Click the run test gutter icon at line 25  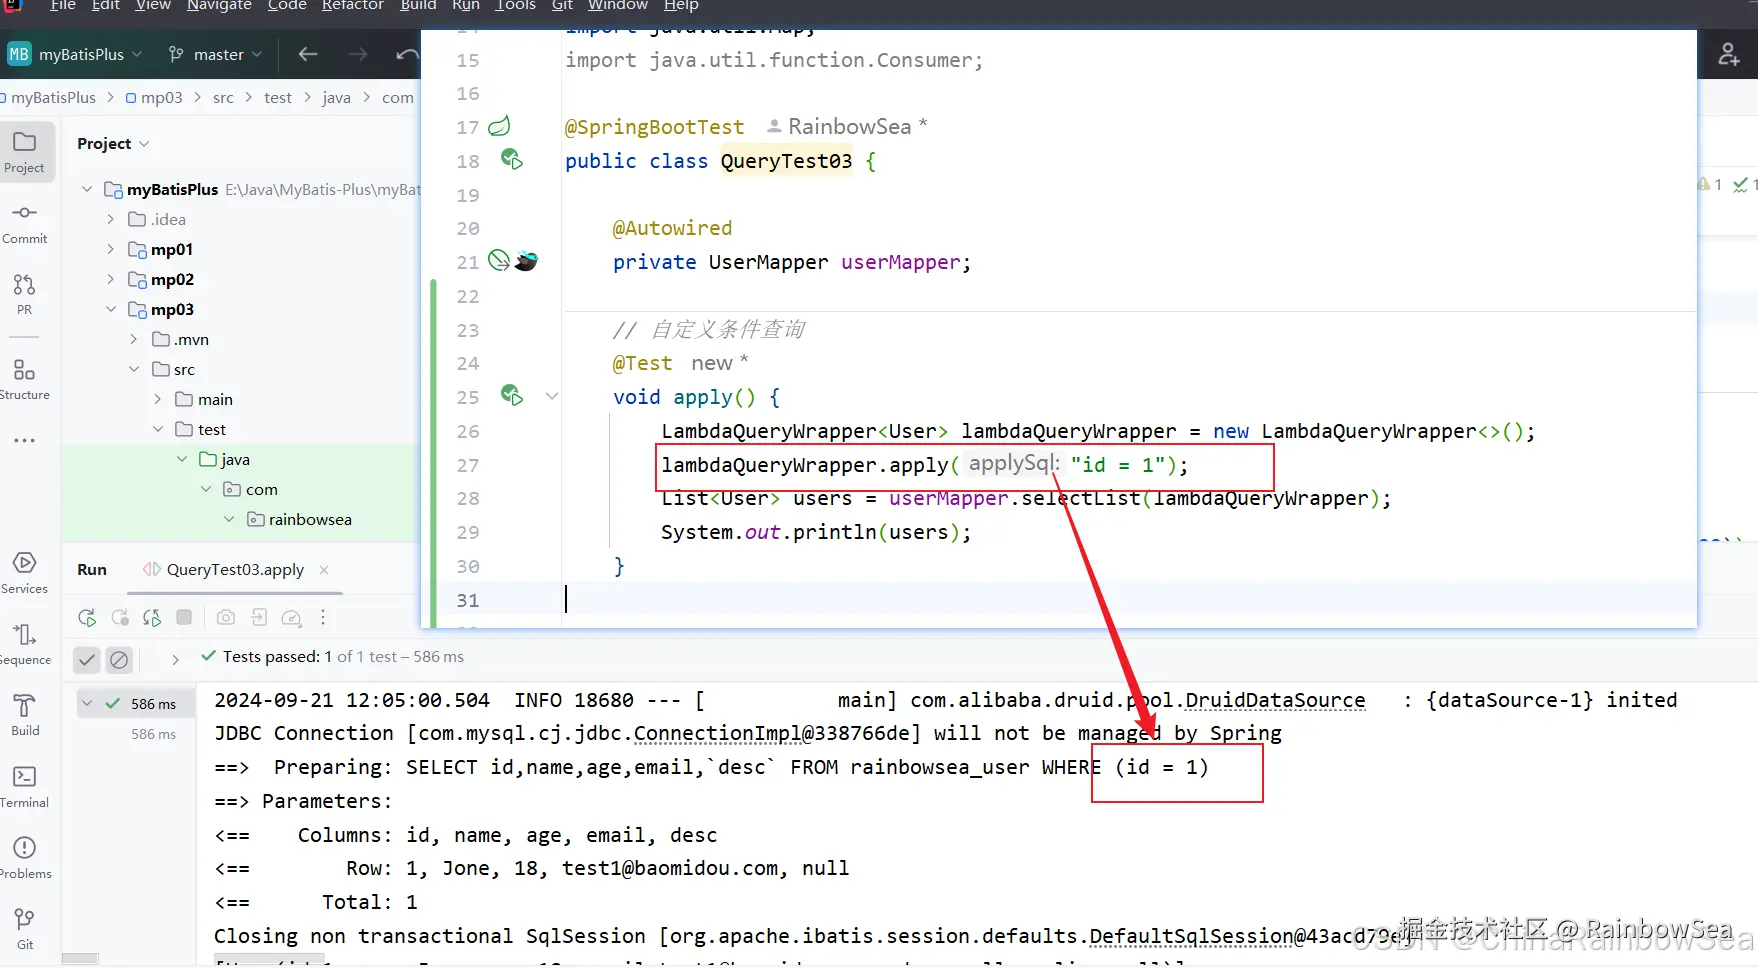click(x=512, y=395)
